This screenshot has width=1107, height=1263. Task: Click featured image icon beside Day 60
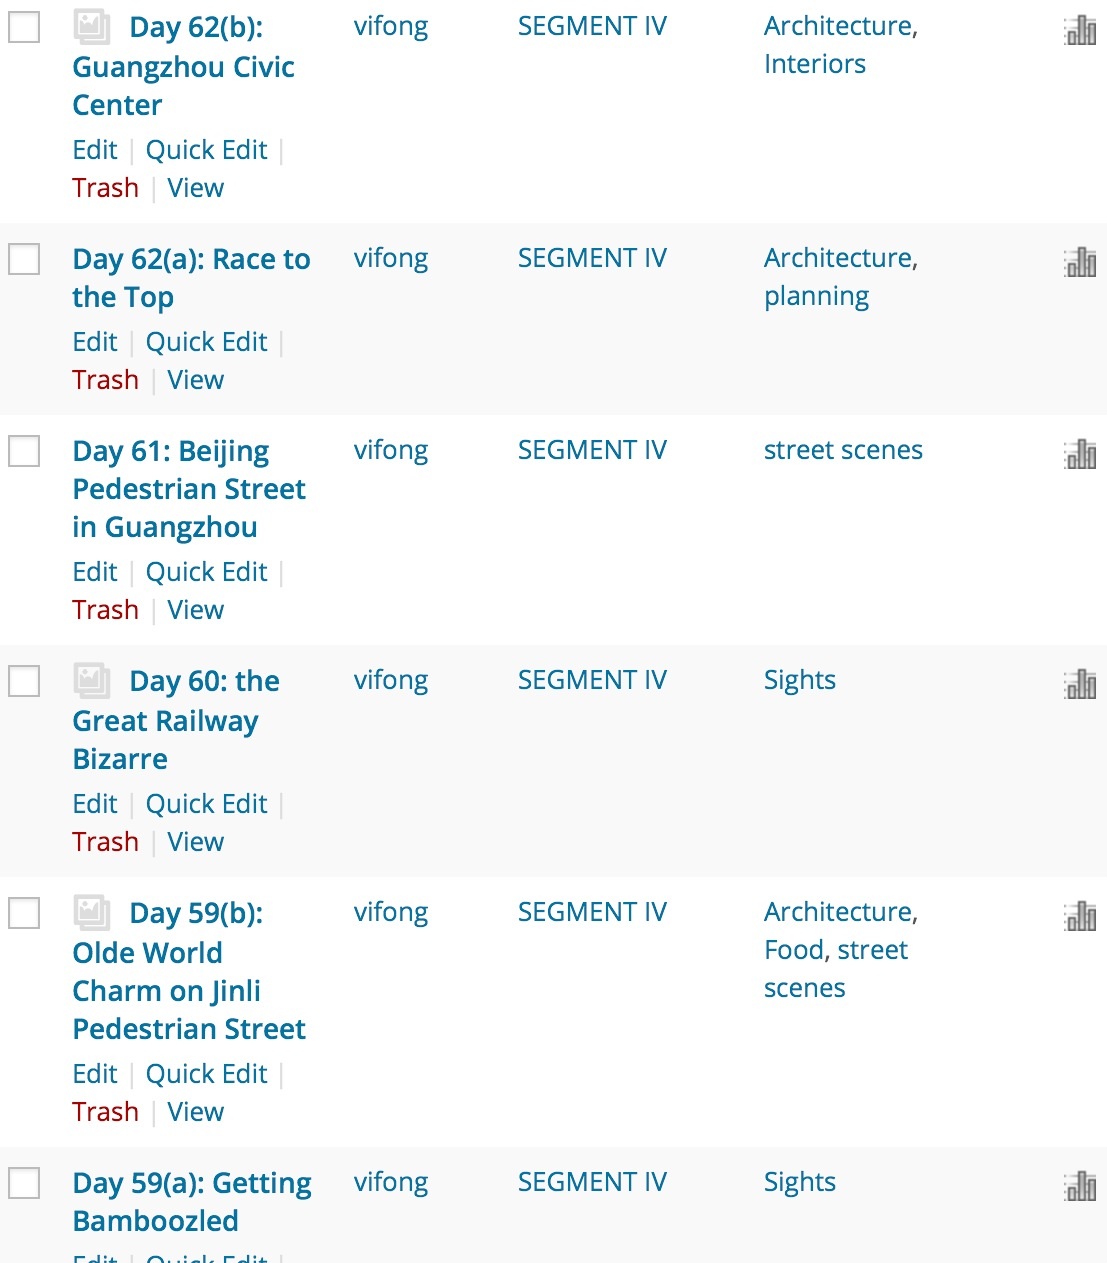(92, 681)
